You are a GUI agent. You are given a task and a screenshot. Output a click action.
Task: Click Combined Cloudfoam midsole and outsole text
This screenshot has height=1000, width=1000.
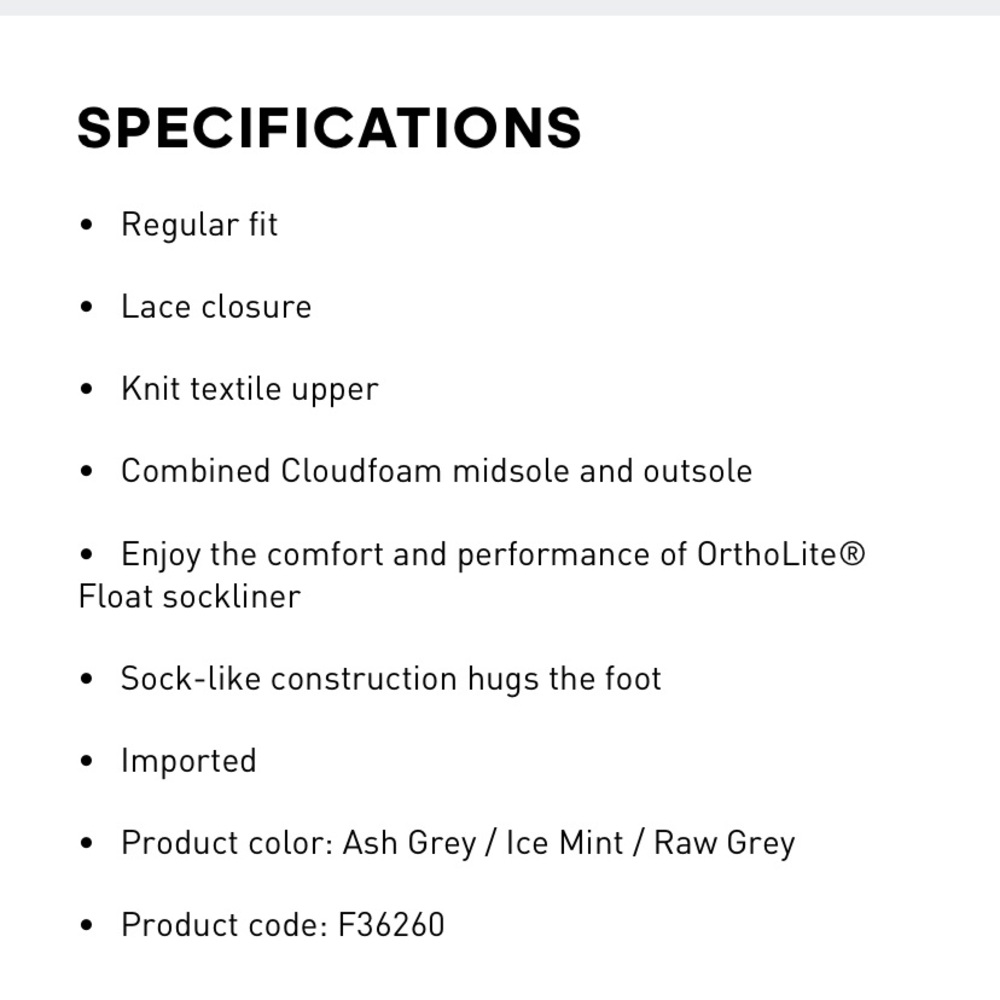coord(437,471)
